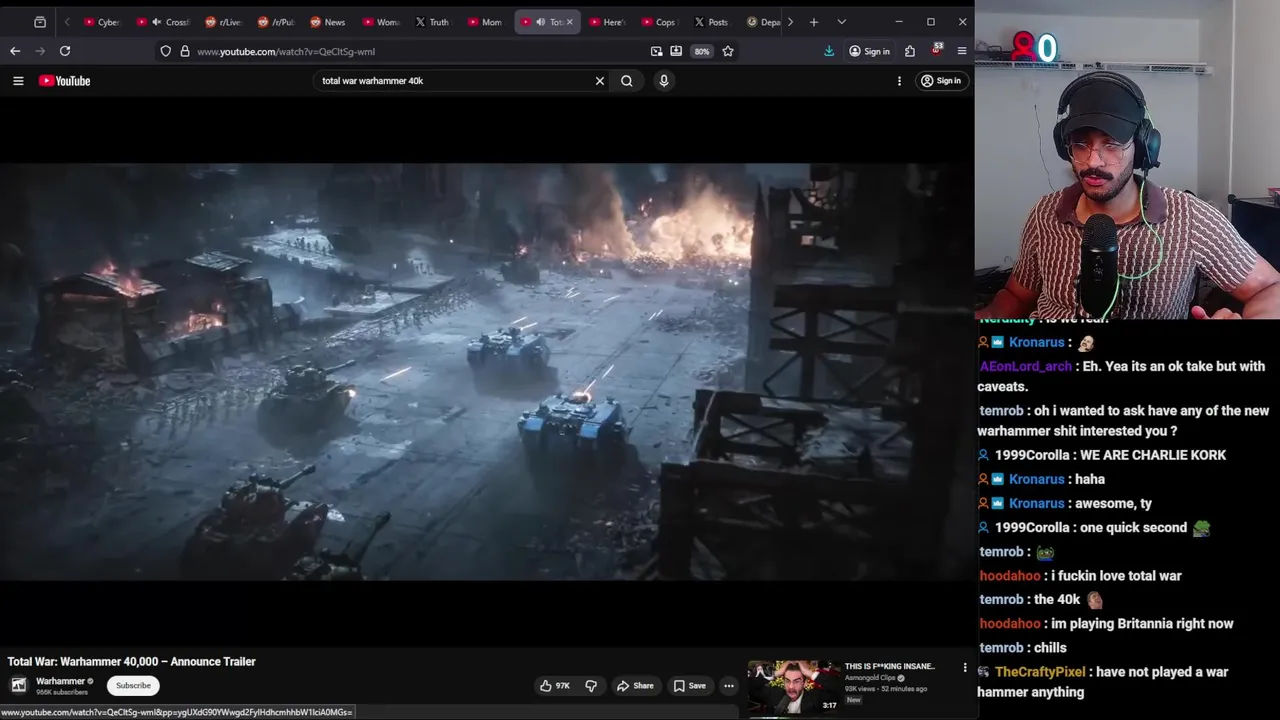Screen dimensions: 1280x720
Task: Mute the playing tab's speaker icon
Action: (x=541, y=22)
